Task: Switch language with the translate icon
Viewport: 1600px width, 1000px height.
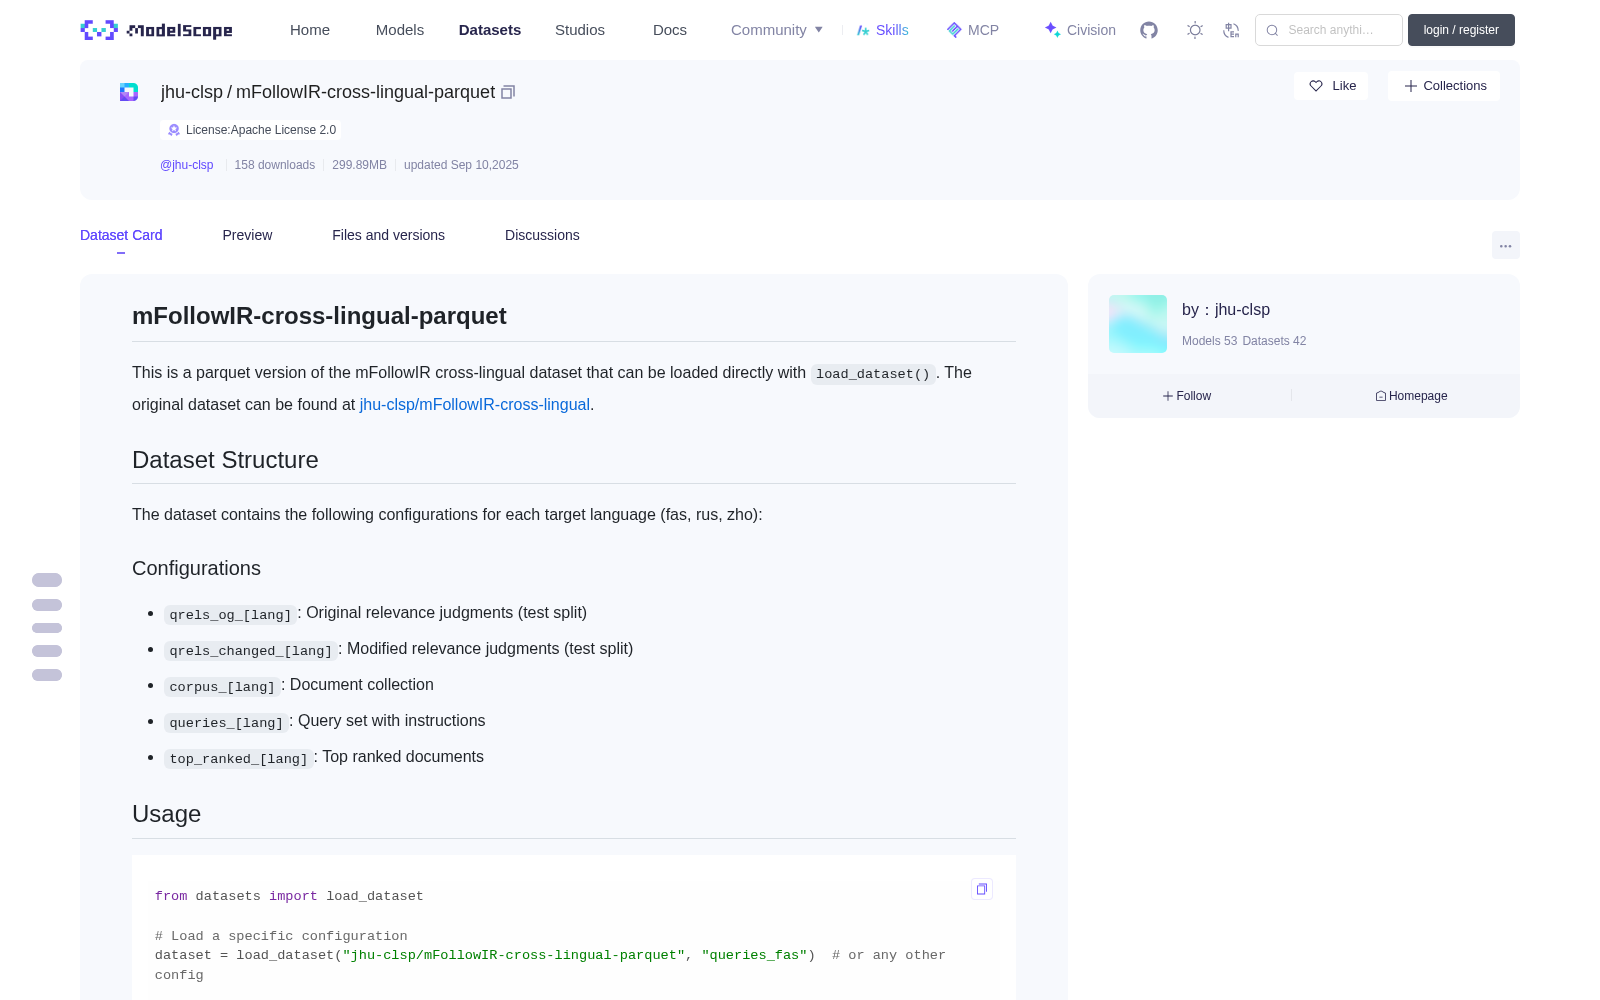Action: pos(1231,30)
